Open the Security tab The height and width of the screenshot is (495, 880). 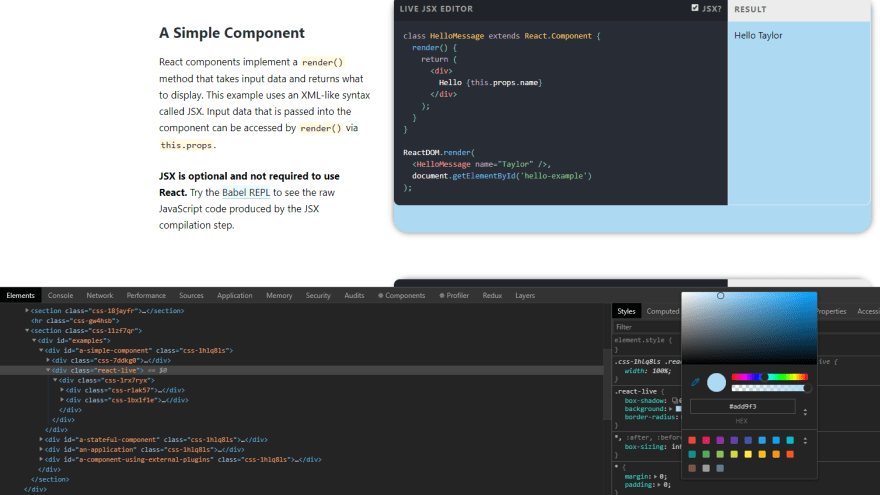point(318,295)
